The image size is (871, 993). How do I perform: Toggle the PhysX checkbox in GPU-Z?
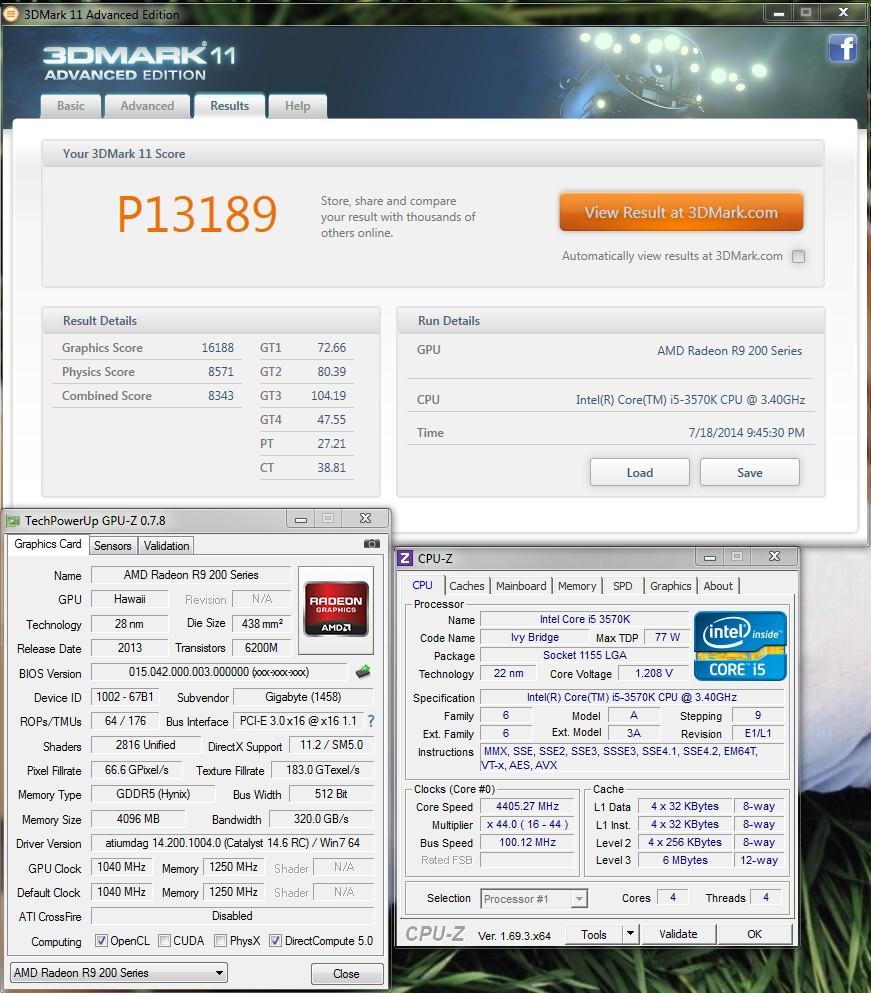[x=220, y=940]
